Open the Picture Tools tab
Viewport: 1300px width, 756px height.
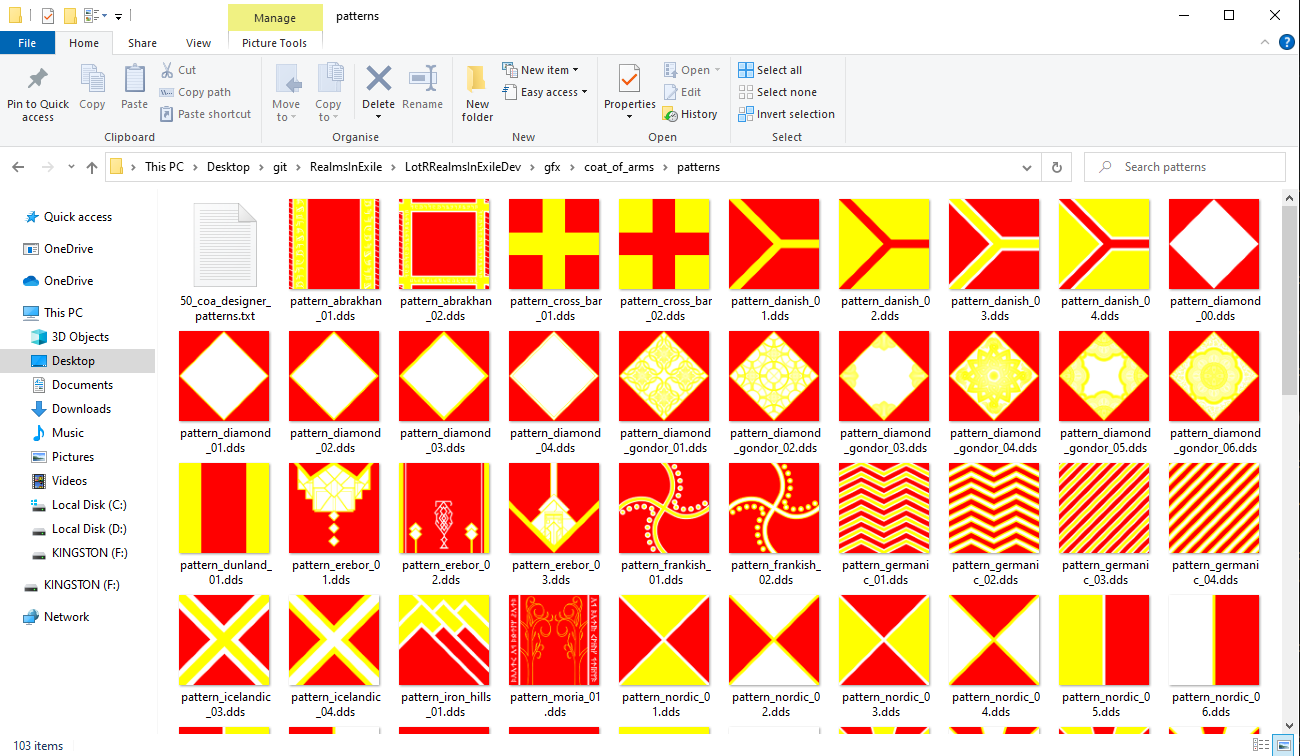275,43
